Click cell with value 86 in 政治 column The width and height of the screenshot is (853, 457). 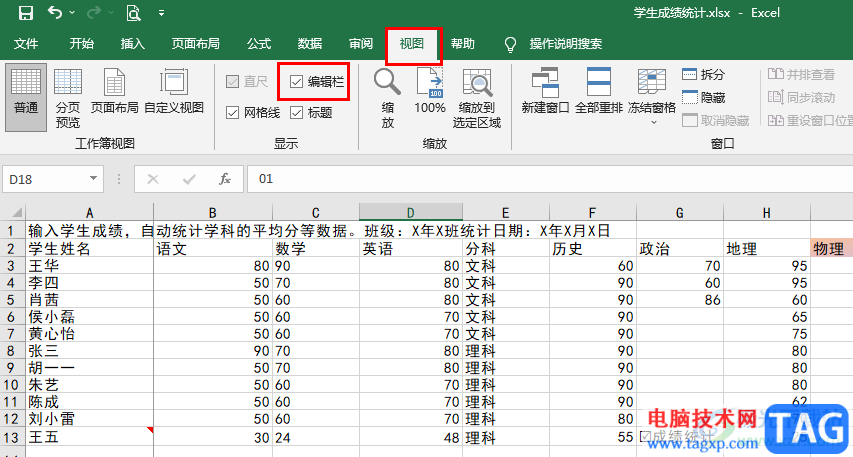(680, 300)
